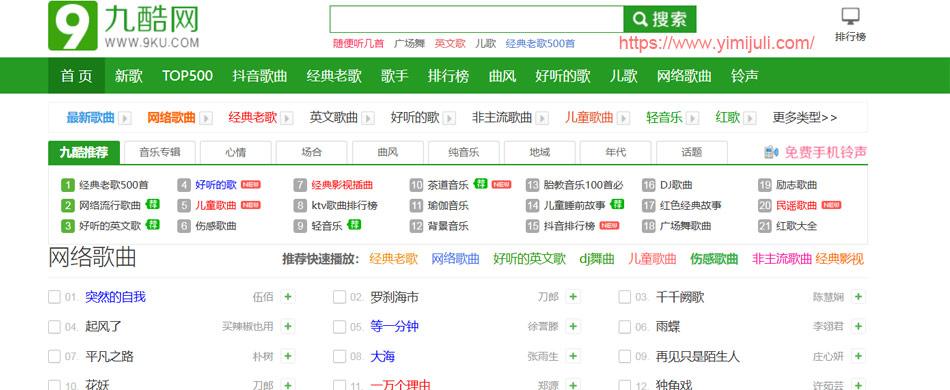Select the 九酷推荐 tab
The image size is (950, 390).
coord(84,153)
